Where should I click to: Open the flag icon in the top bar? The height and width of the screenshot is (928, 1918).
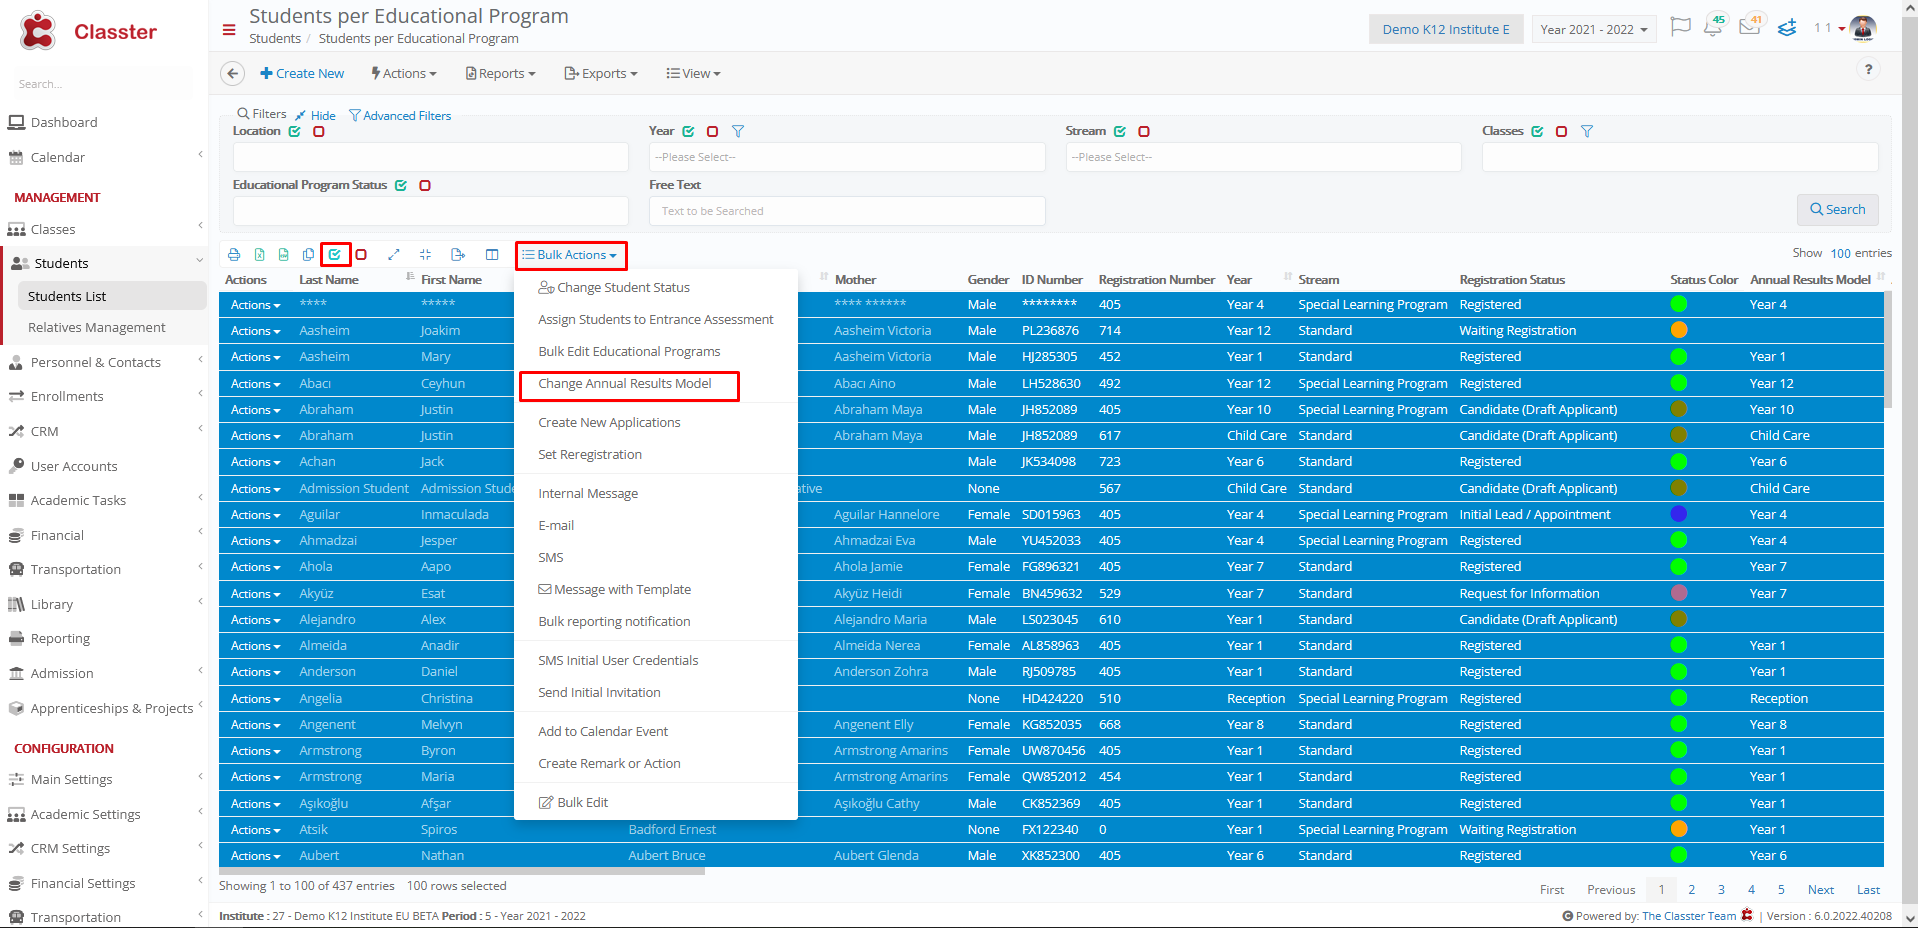click(1681, 27)
